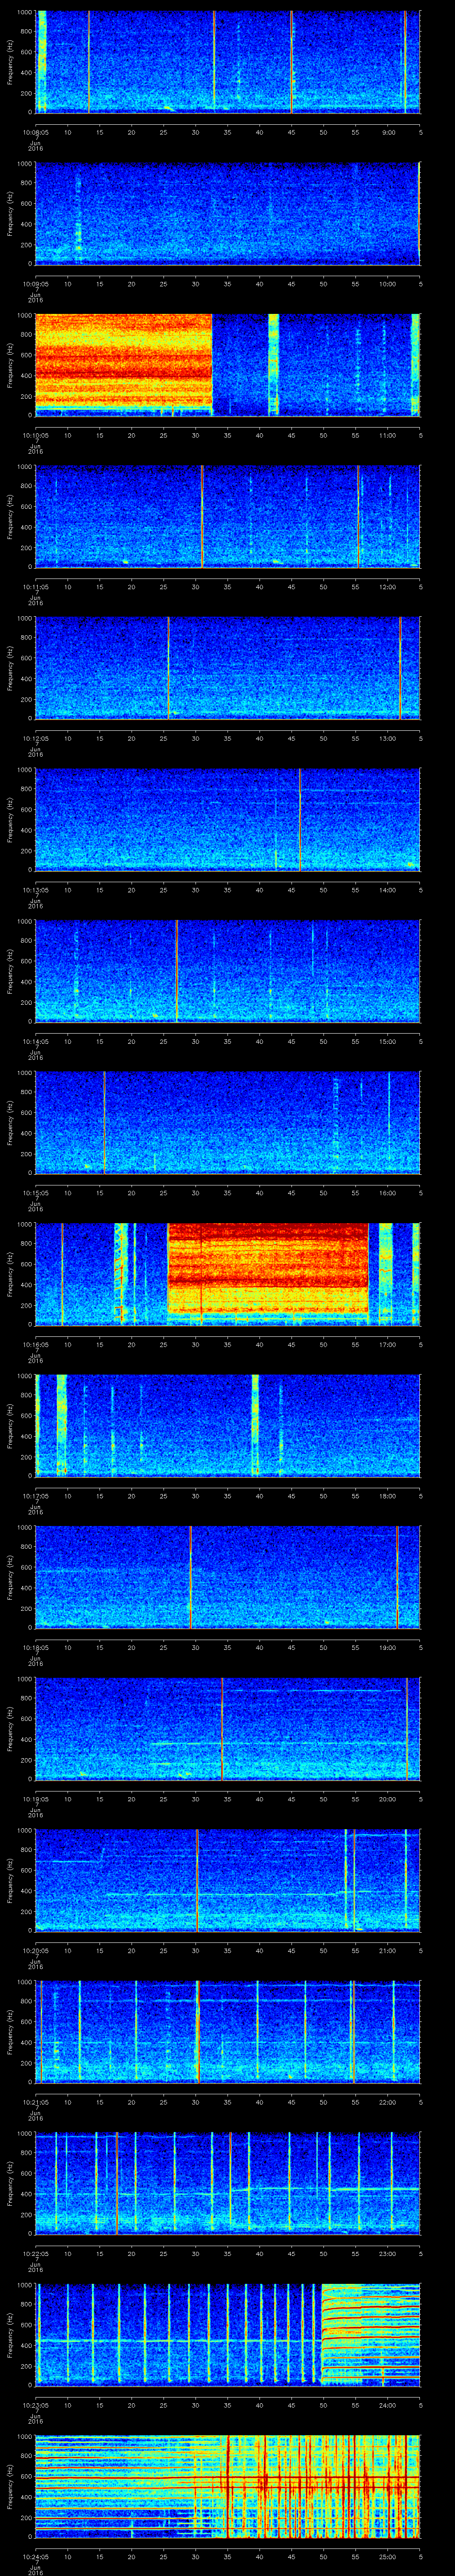Image resolution: width=455 pixels, height=2576 pixels.
Task: Select the 10:15:05 start time label
Action: click(x=36, y=1192)
